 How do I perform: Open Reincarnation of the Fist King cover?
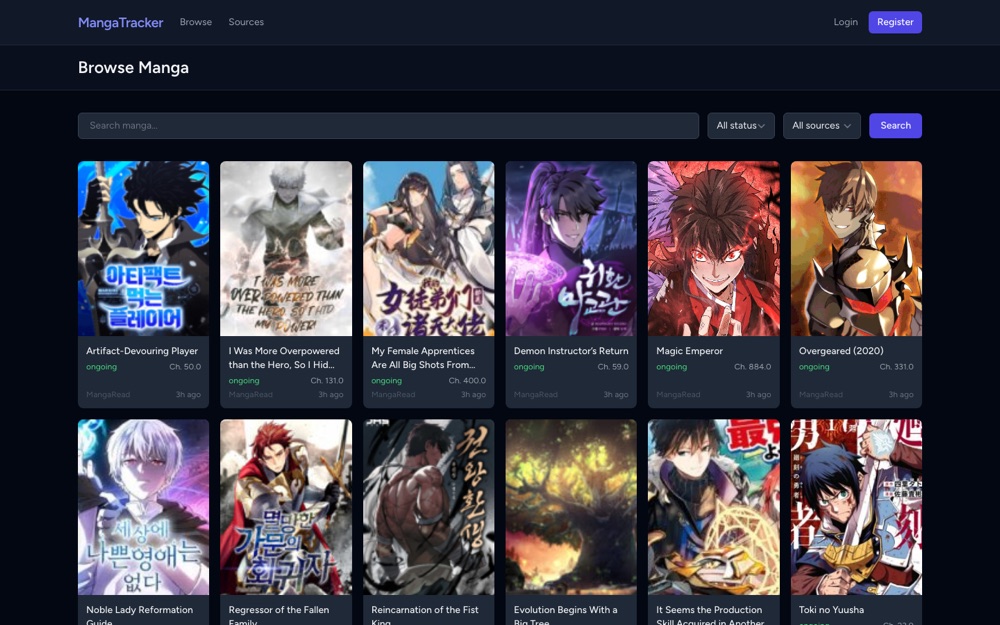point(429,507)
